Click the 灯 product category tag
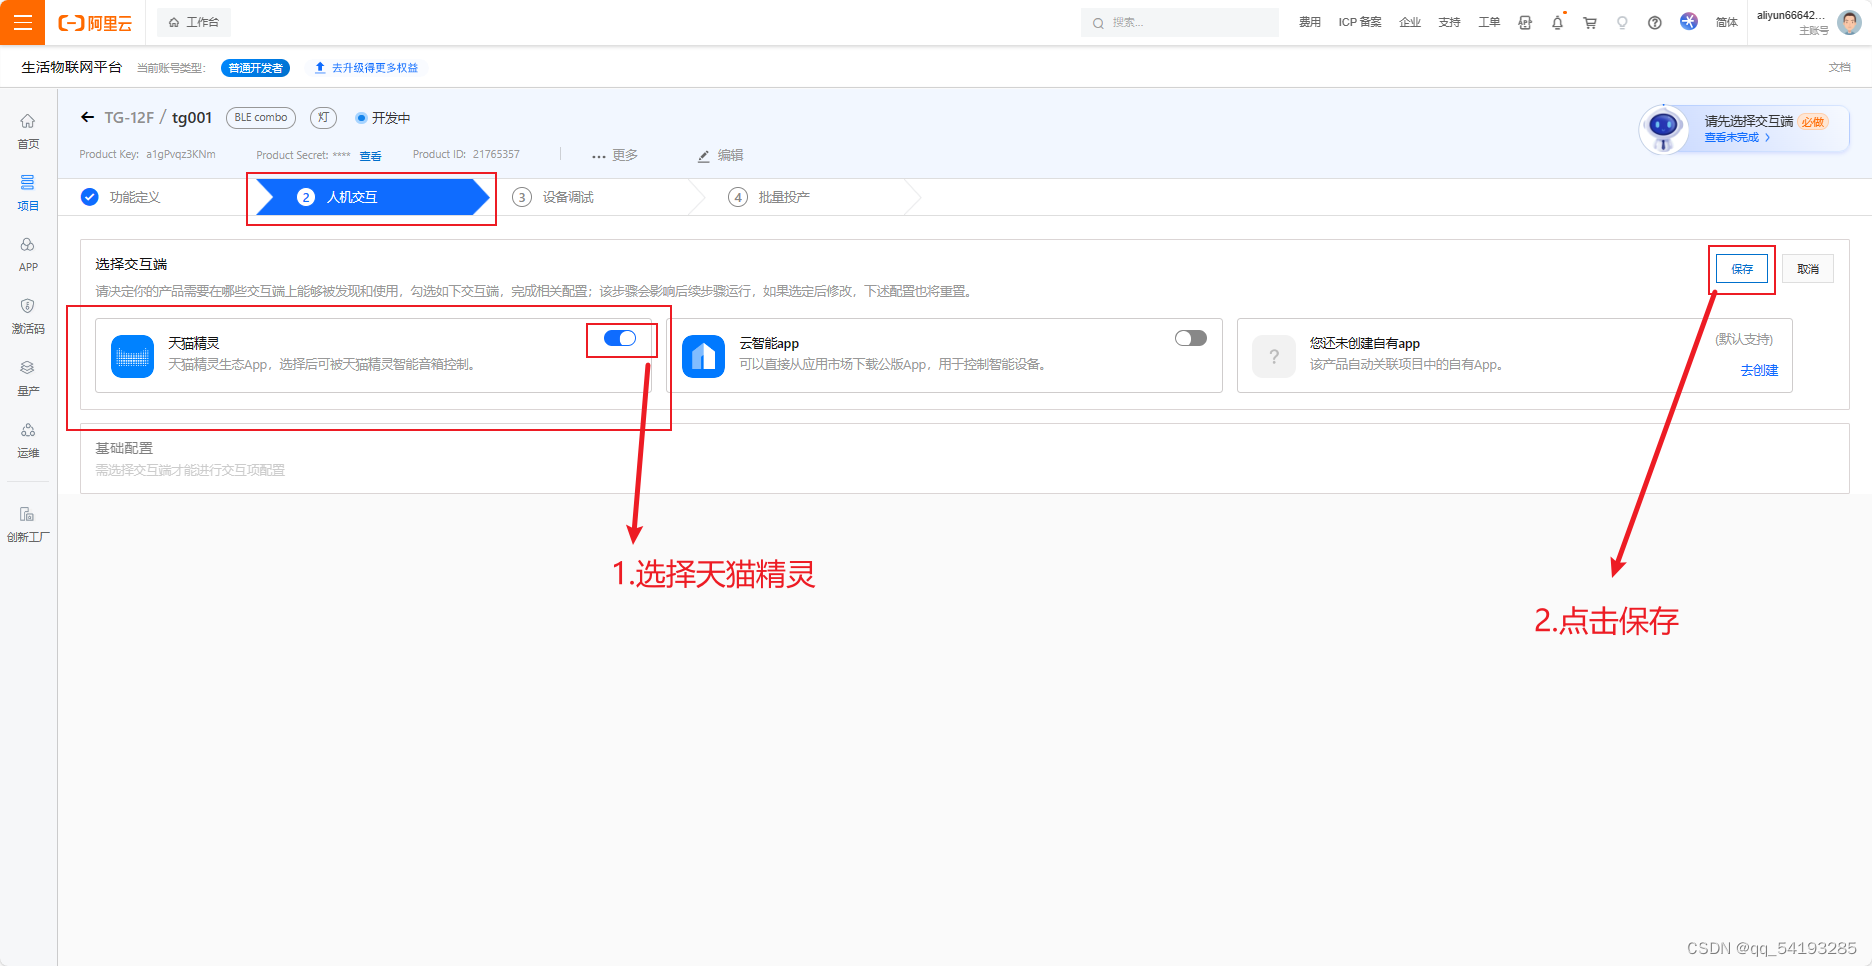This screenshot has width=1872, height=966. coord(323,118)
